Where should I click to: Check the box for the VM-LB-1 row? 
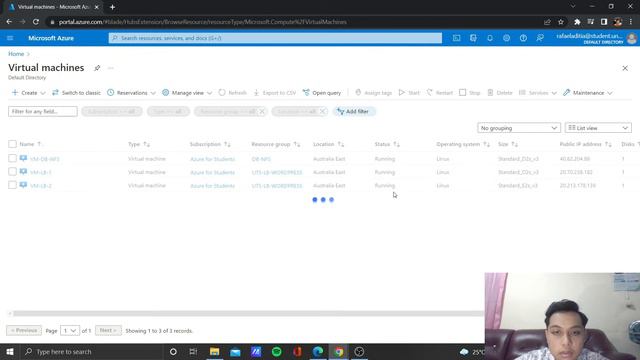12,172
